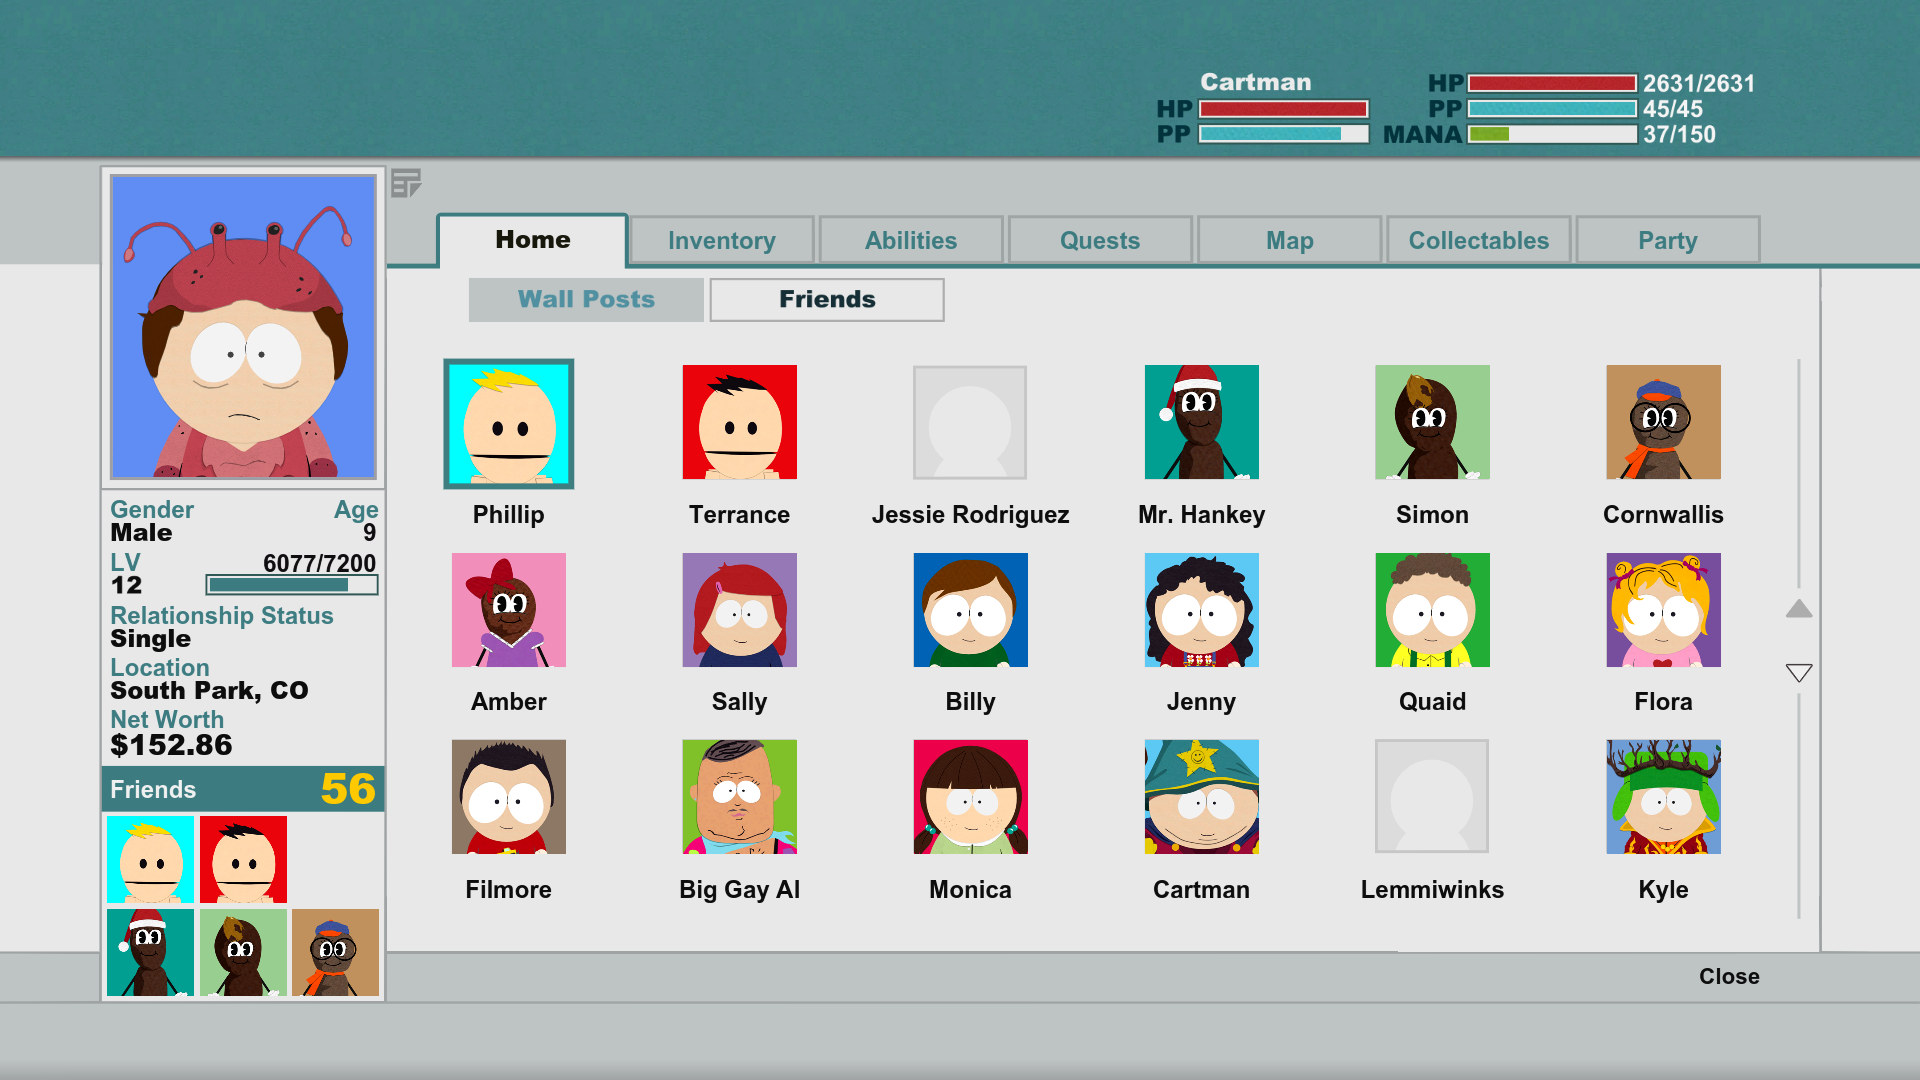Open the Map tab
This screenshot has width=1920, height=1080.
coord(1290,241)
